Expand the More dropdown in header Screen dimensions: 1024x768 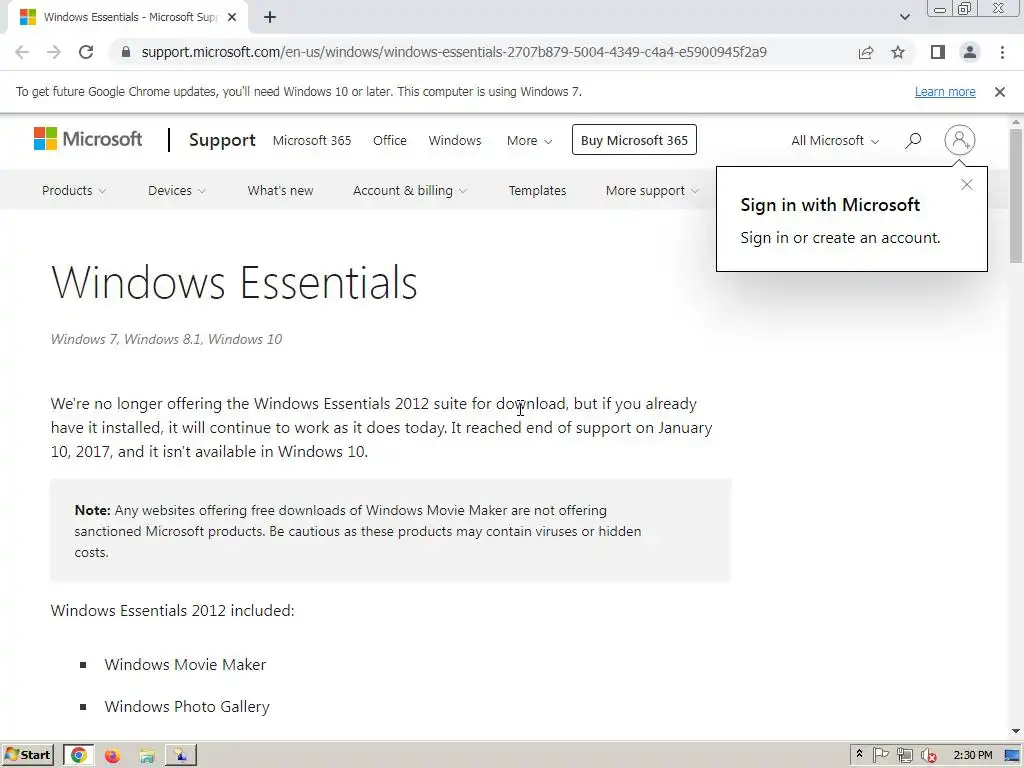(529, 140)
